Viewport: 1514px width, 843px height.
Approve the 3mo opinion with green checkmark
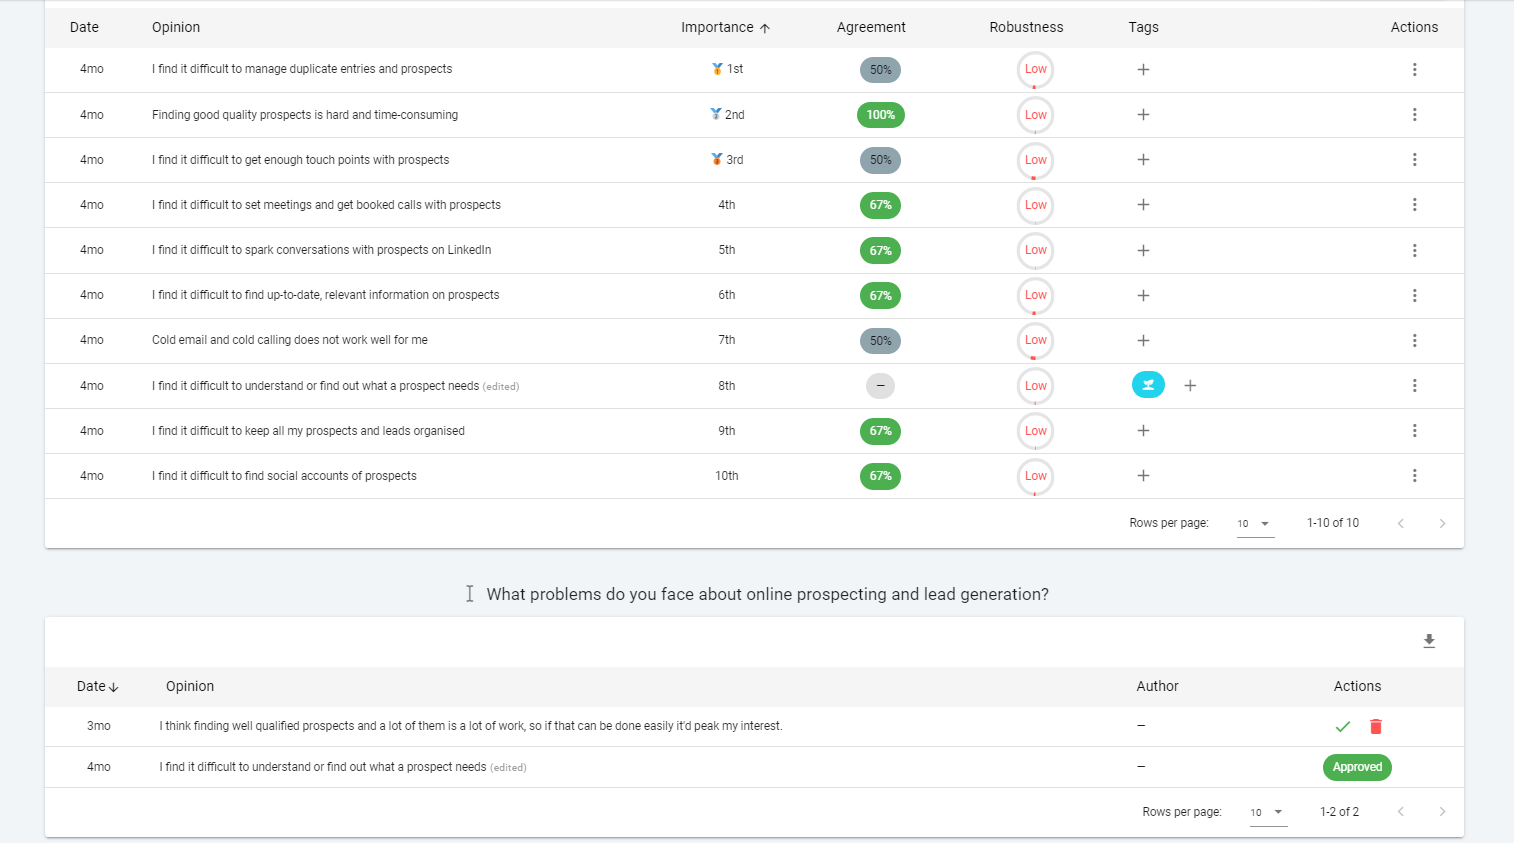(x=1343, y=726)
